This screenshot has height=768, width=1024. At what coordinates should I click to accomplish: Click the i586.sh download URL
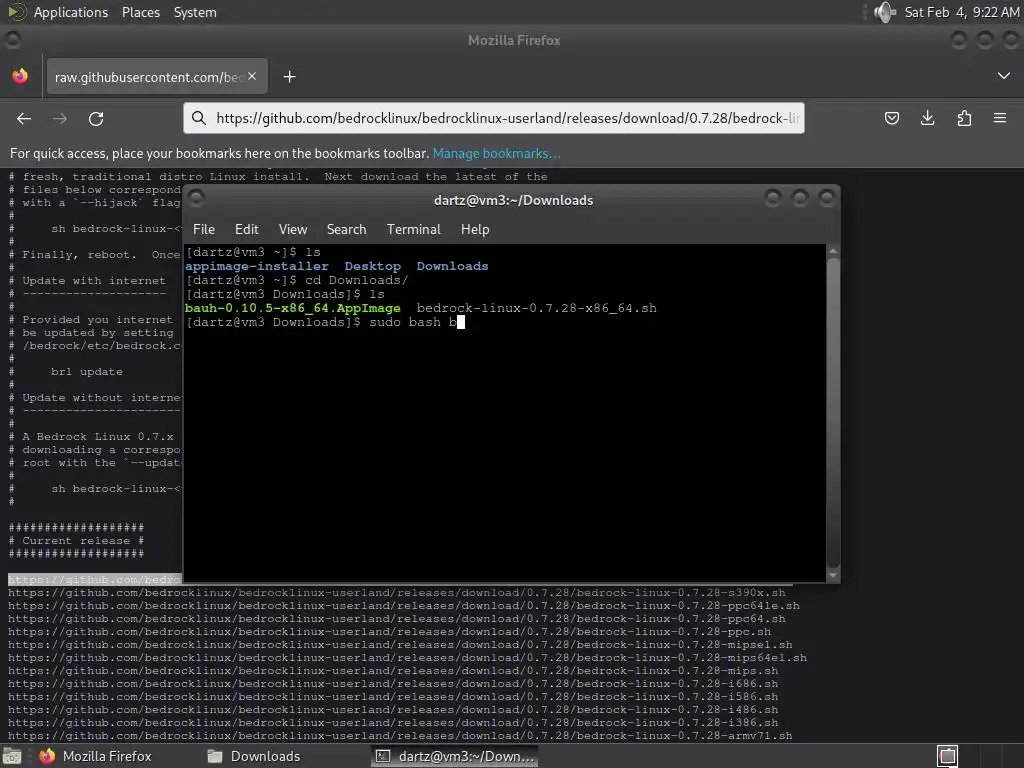click(393, 697)
